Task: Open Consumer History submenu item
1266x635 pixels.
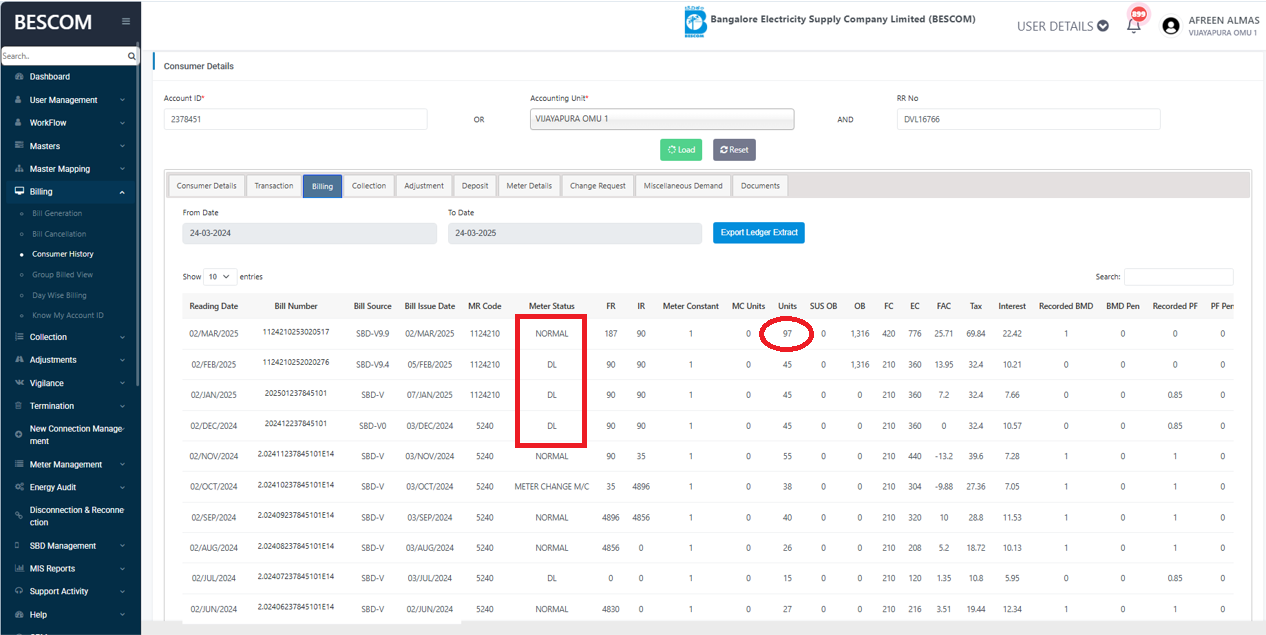Action: 63,254
